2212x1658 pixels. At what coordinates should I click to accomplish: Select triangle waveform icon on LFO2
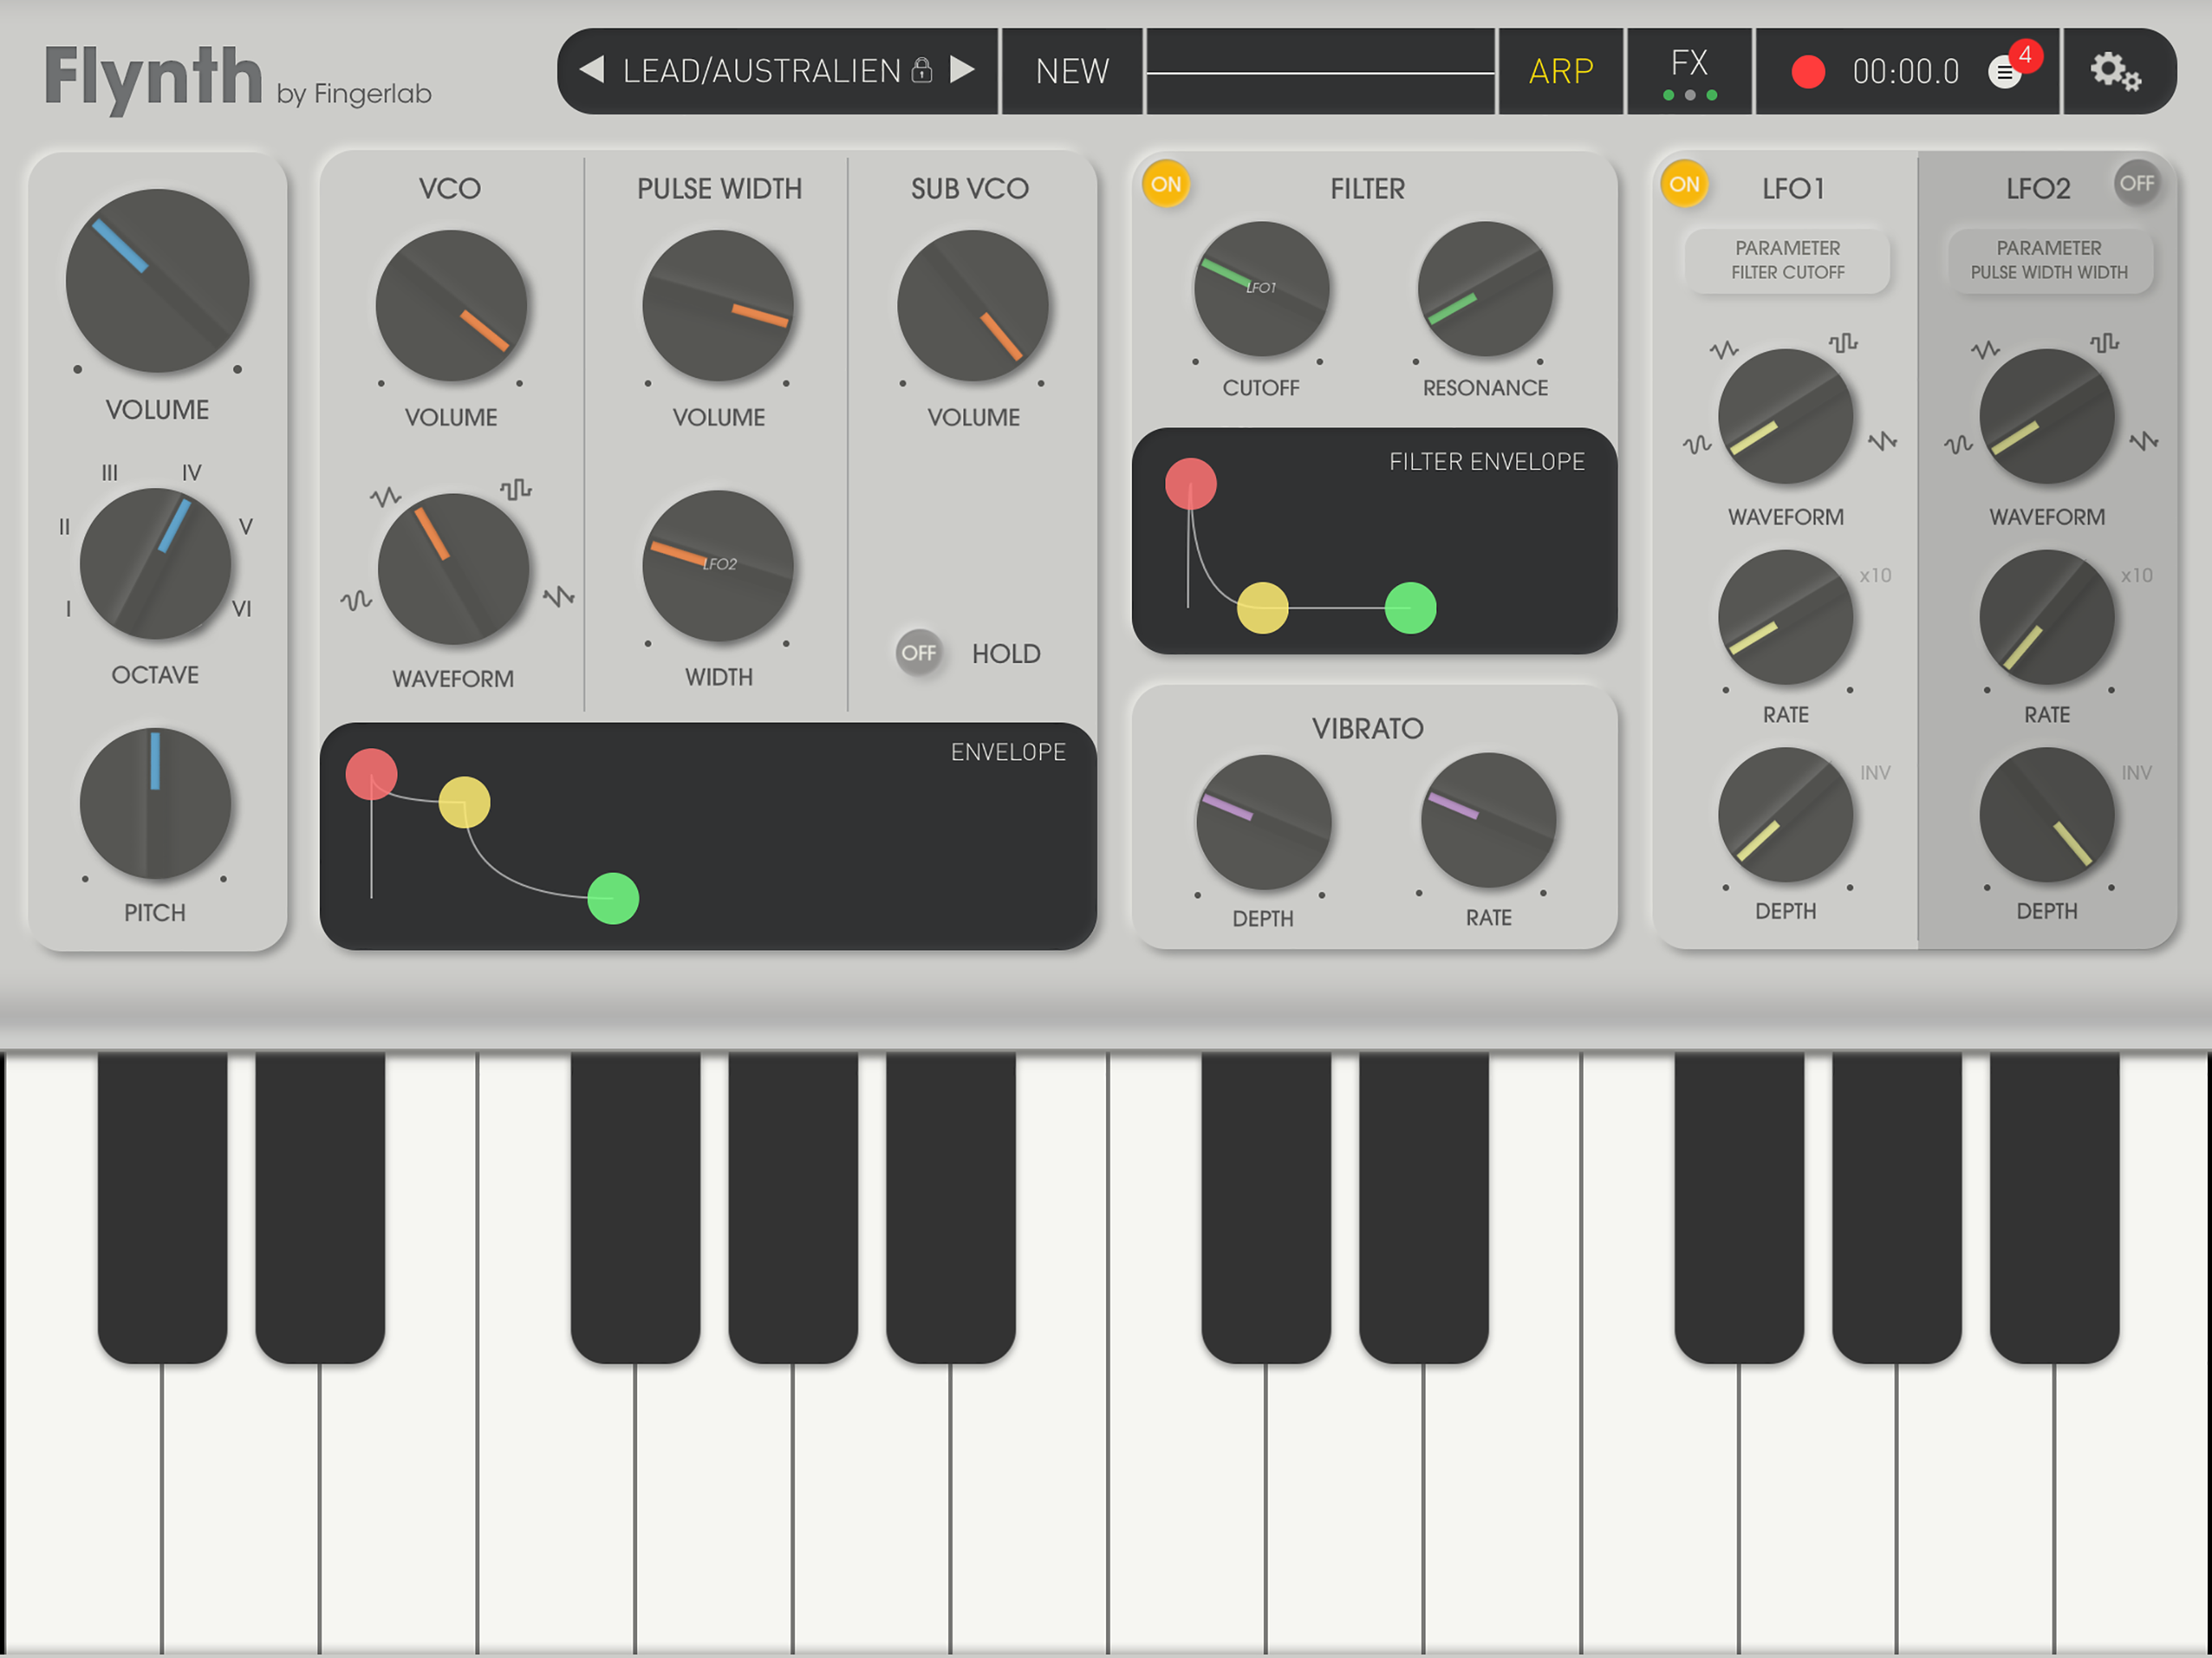pyautogui.click(x=1985, y=350)
